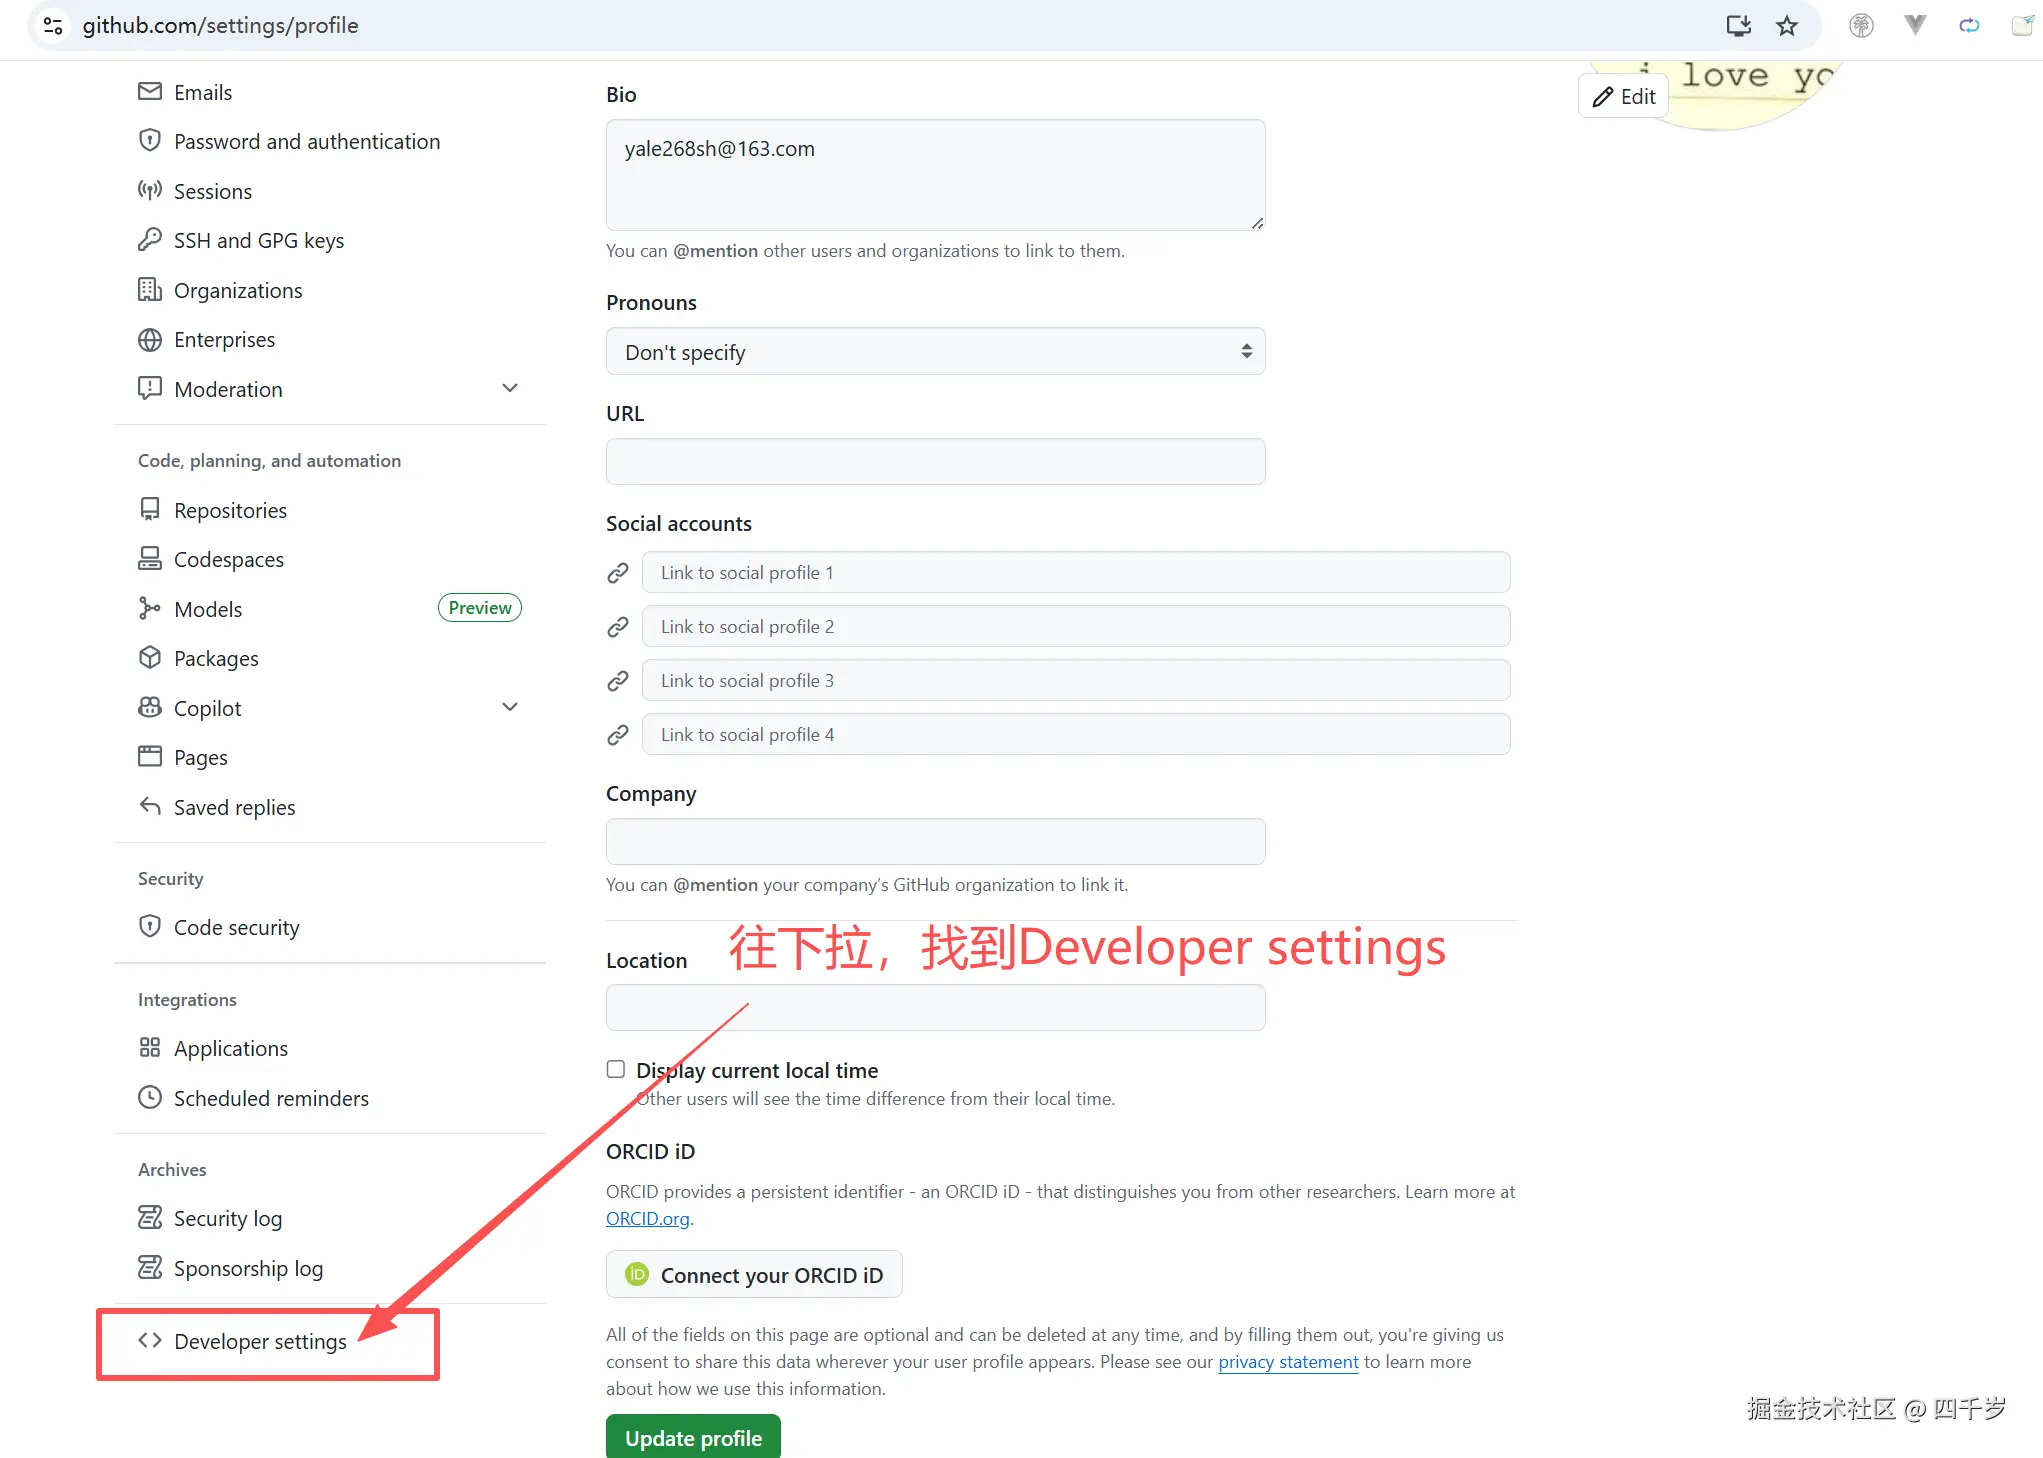Click inside the URL input field

click(x=934, y=461)
